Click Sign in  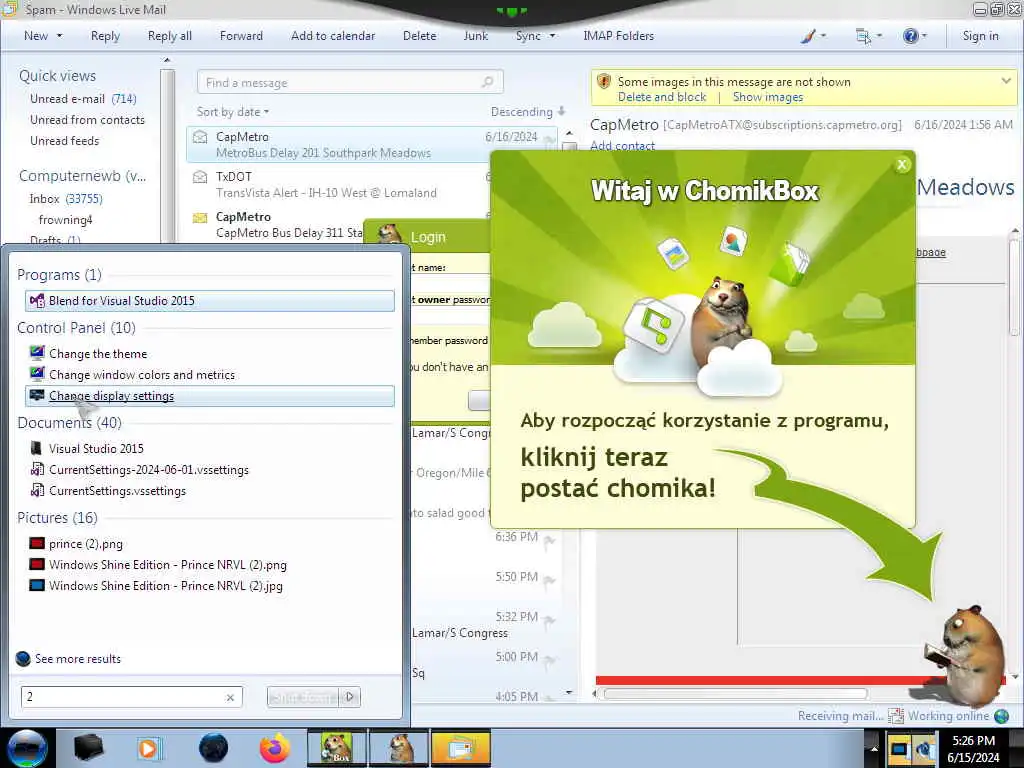coord(980,36)
